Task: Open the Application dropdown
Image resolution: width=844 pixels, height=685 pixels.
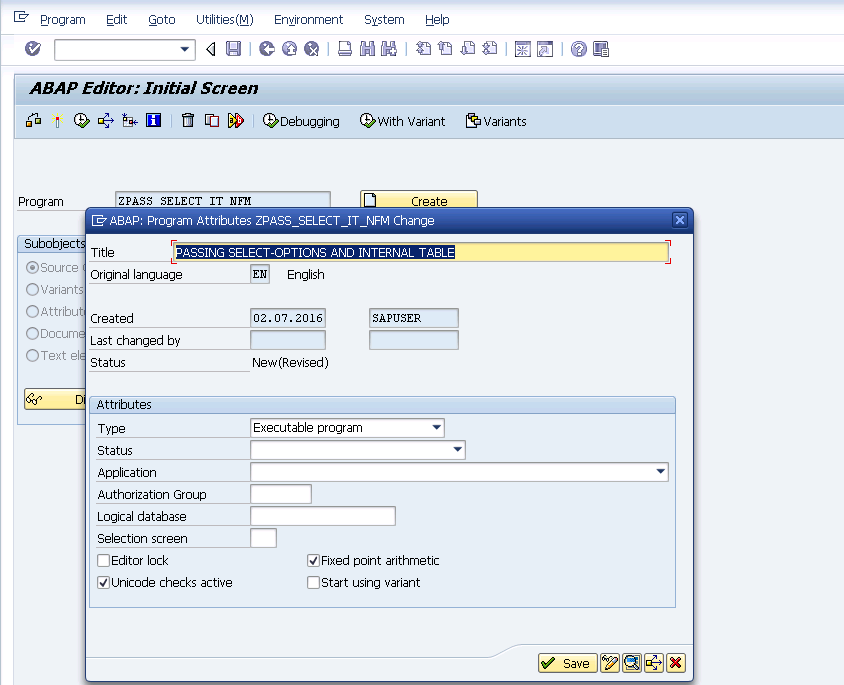Action: click(x=659, y=471)
